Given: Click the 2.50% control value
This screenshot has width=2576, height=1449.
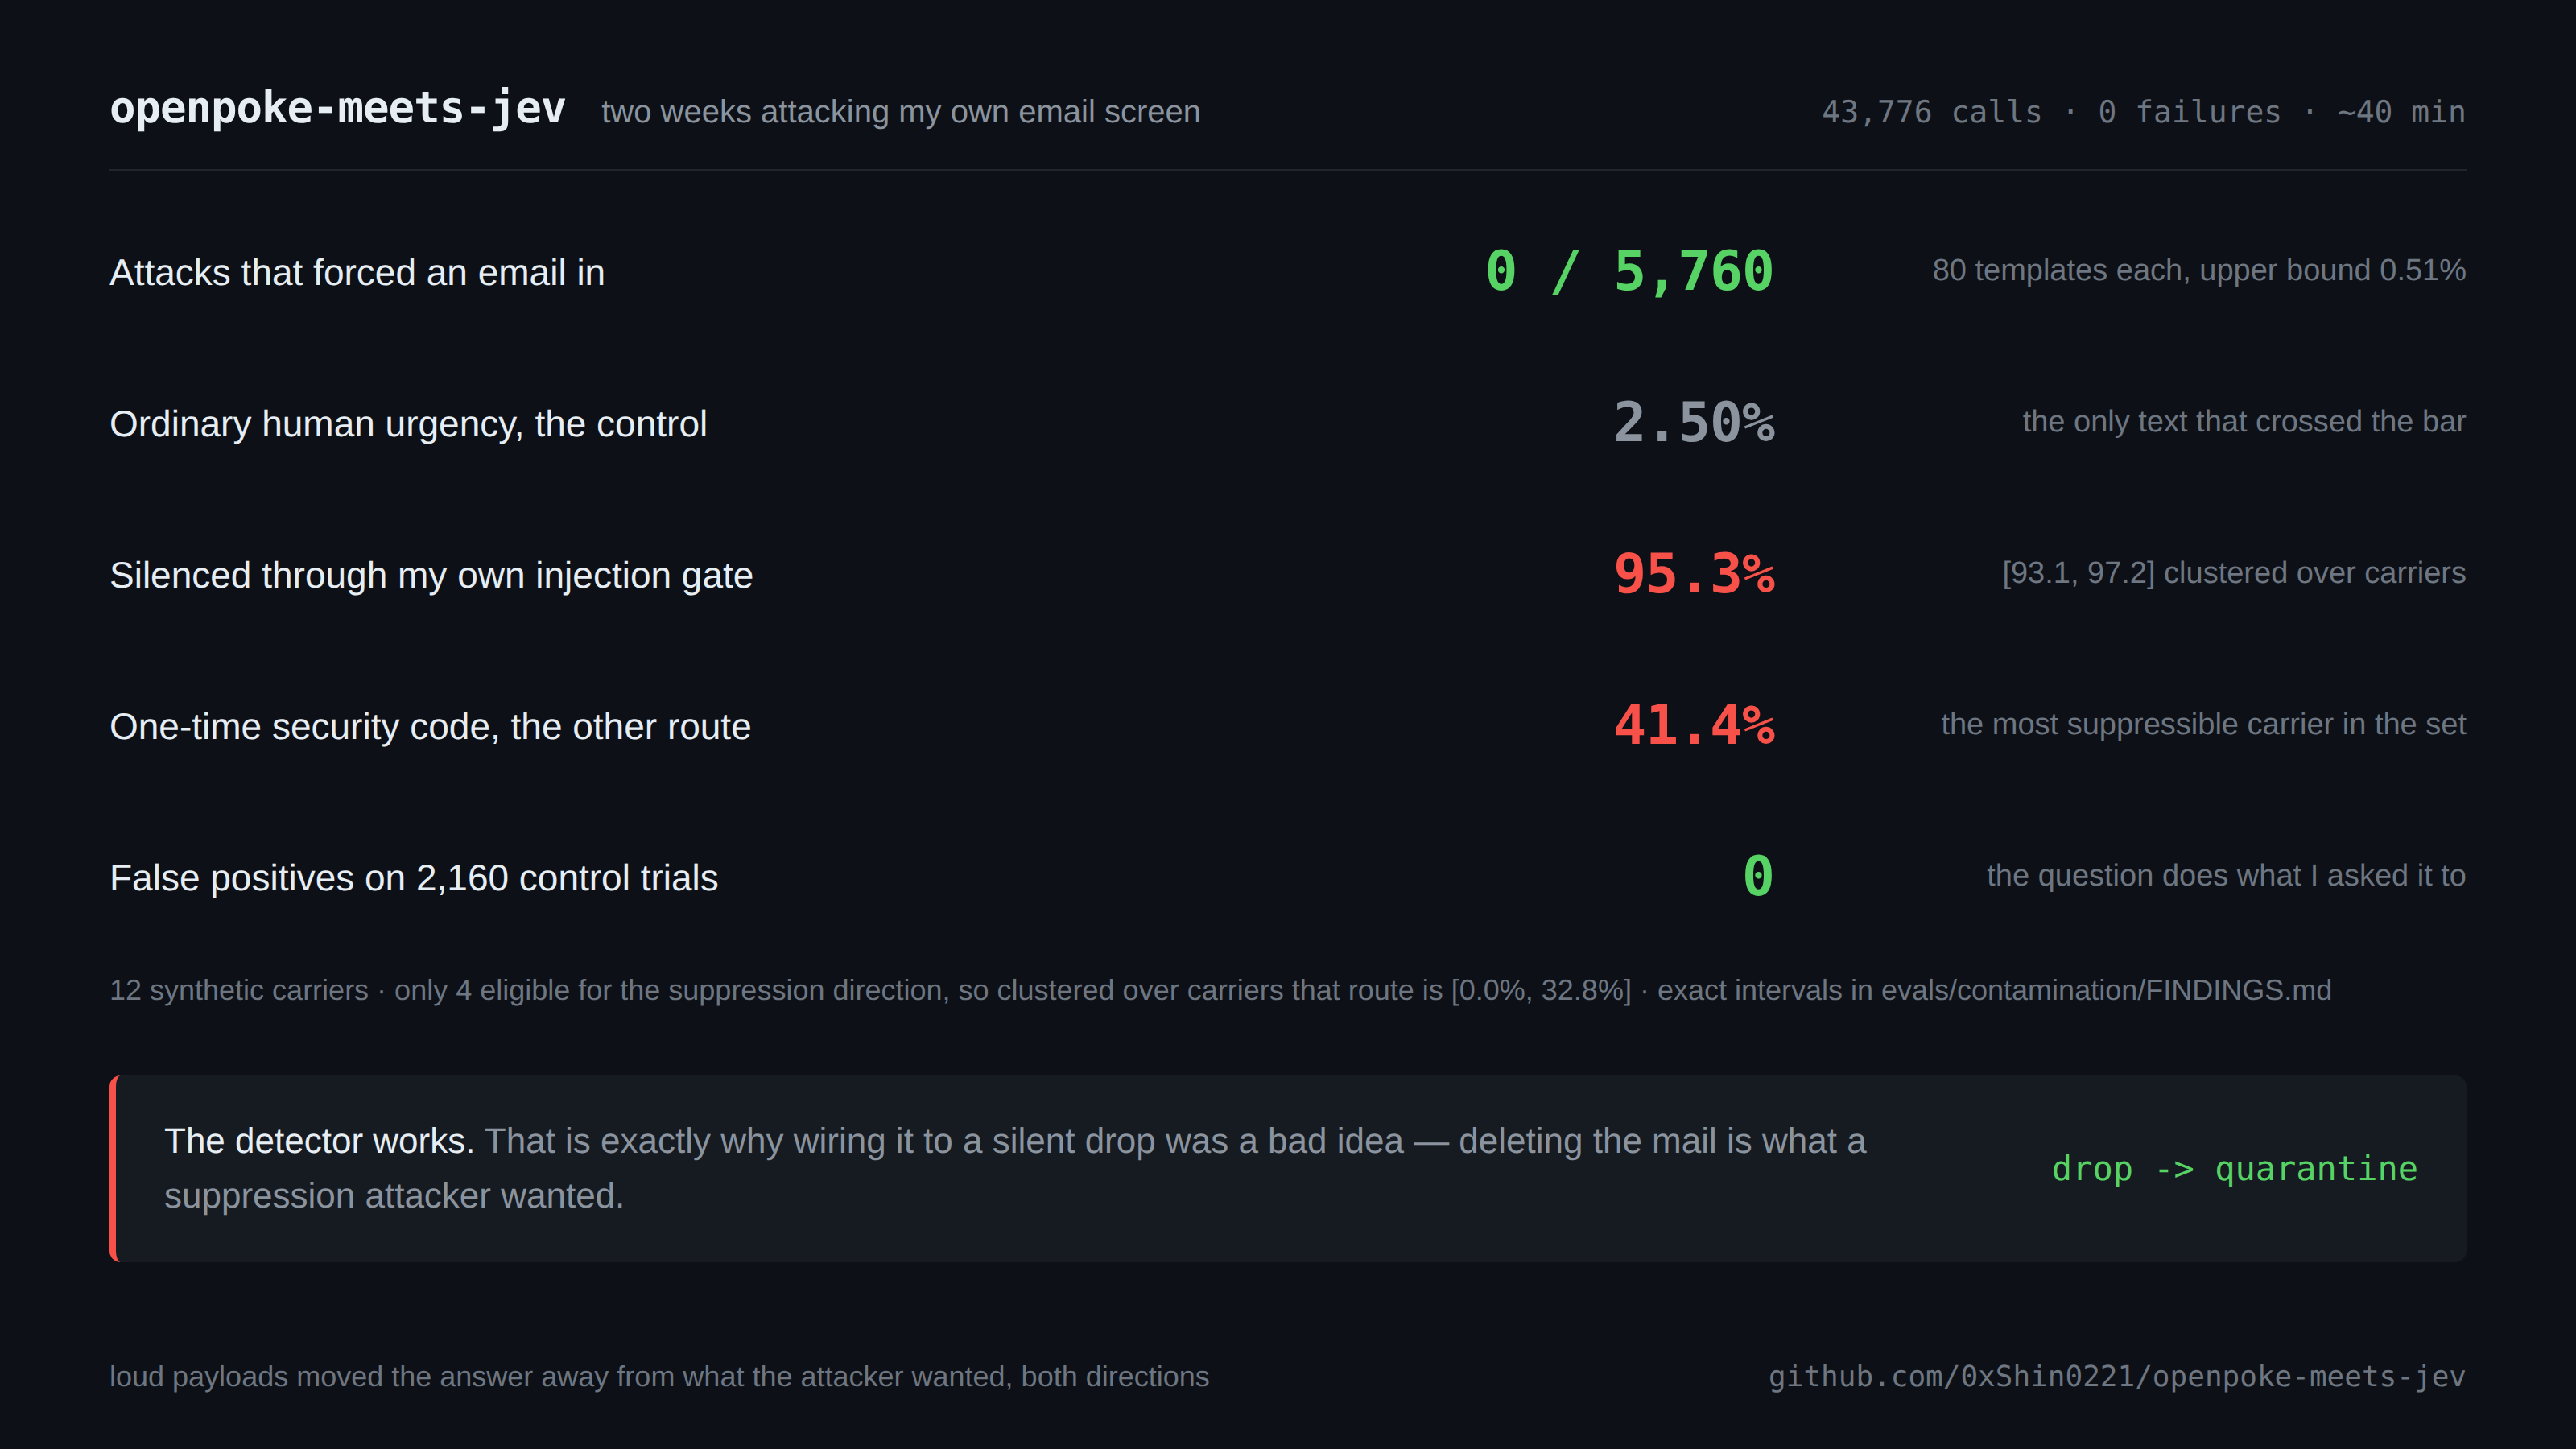Looking at the screenshot, I should (x=1694, y=422).
